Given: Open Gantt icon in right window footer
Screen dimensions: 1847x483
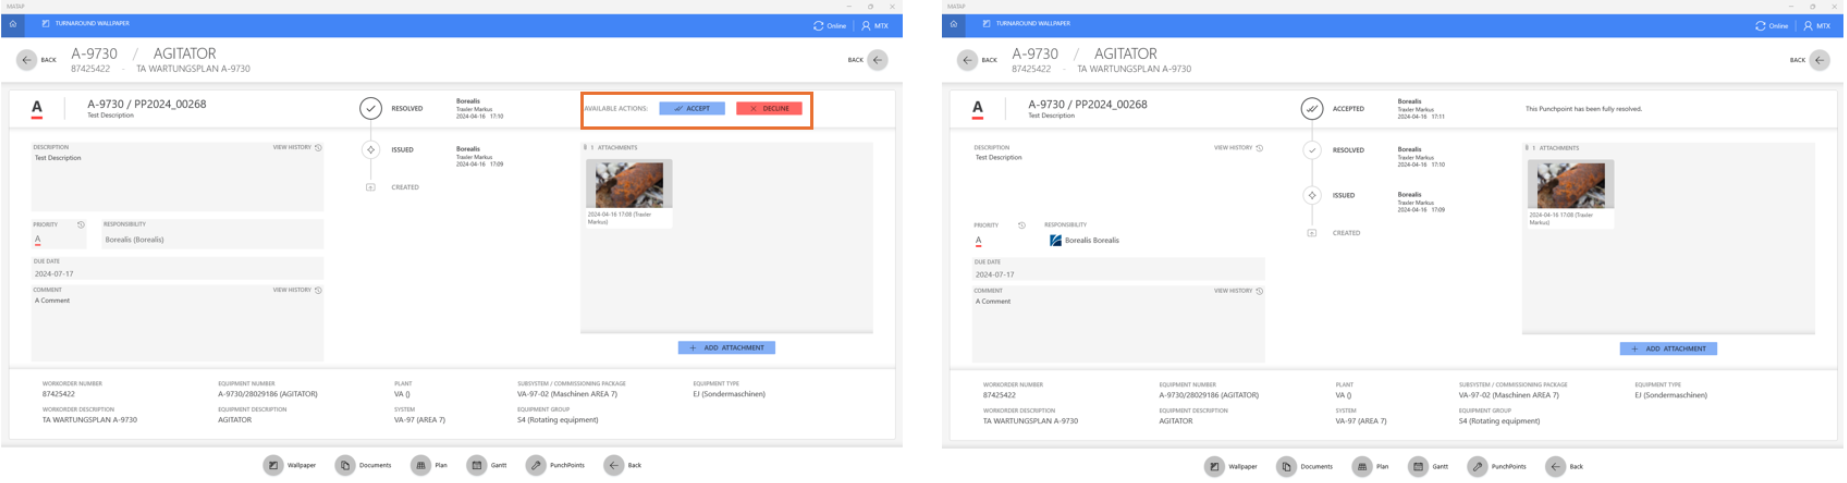Looking at the screenshot, I should [x=1418, y=466].
